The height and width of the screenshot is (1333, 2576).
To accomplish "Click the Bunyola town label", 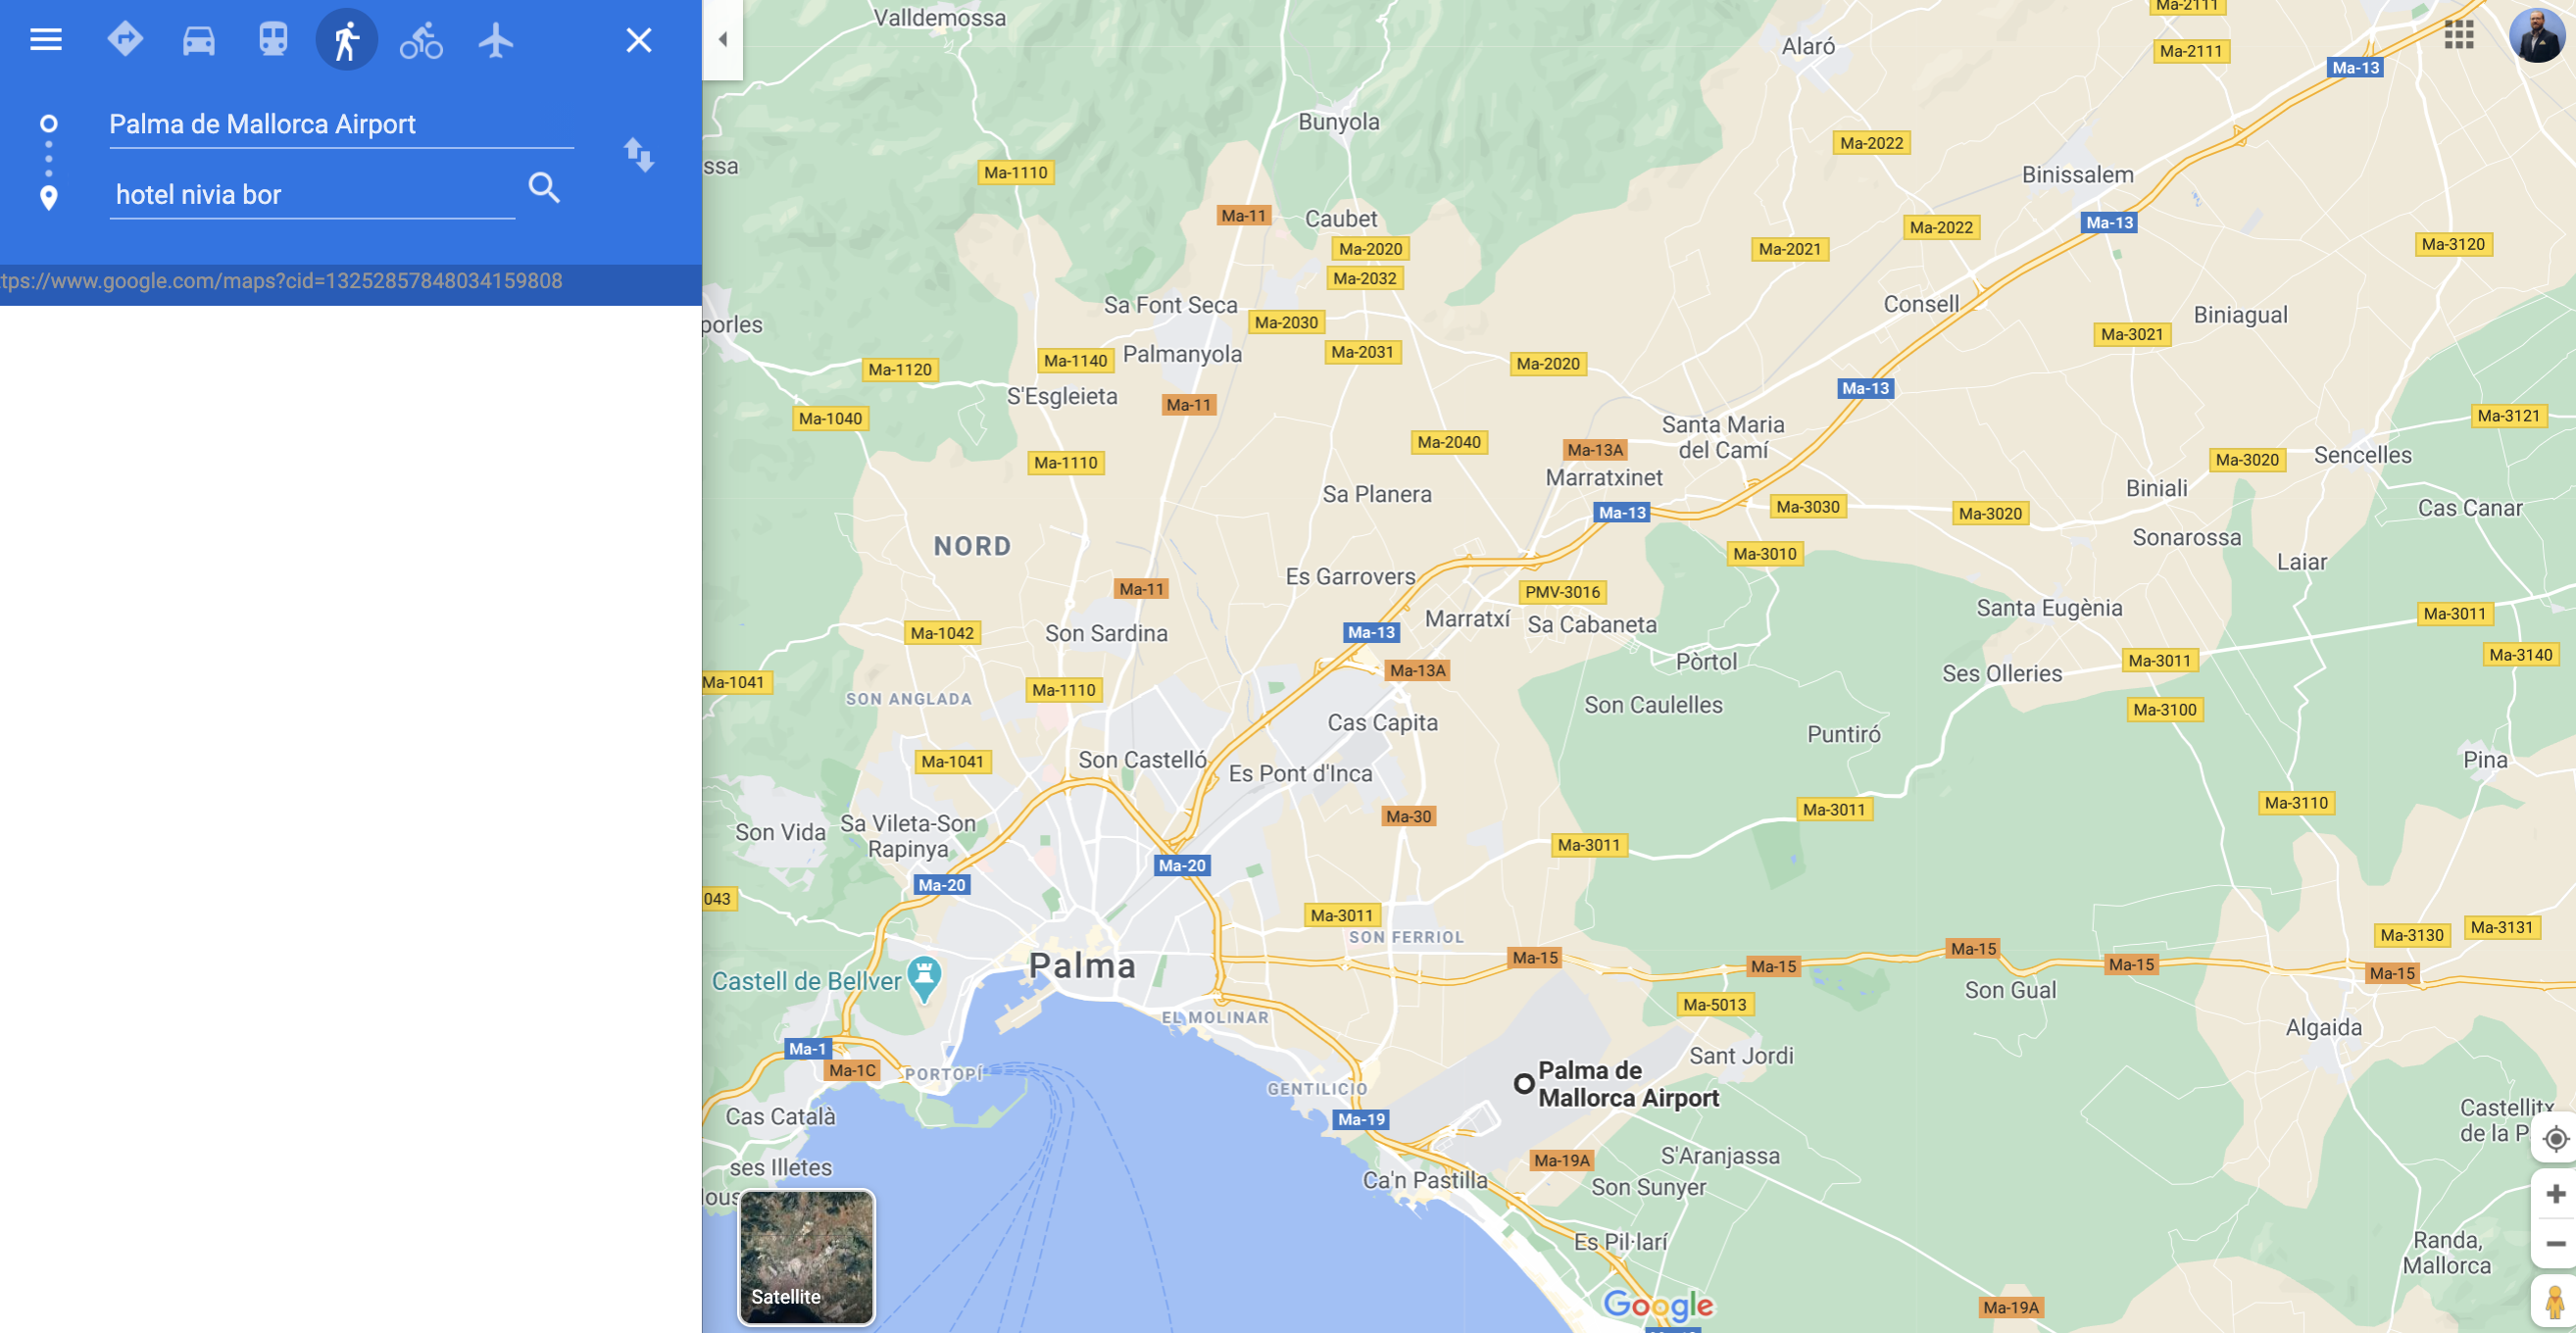I will point(1338,122).
